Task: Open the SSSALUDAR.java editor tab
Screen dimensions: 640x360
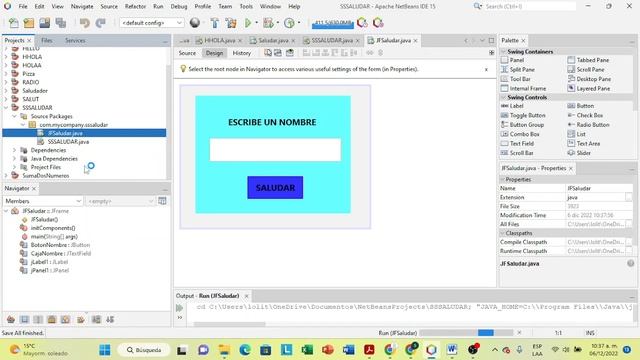Action: pos(332,40)
